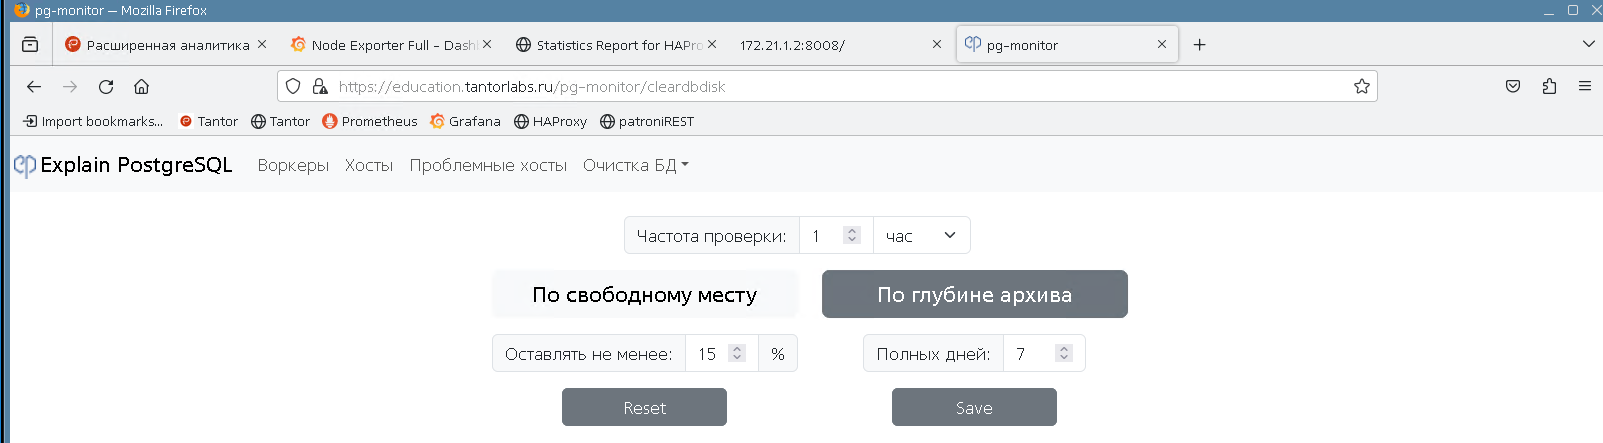Viewport: 1603px width, 443px height.
Task: Bookmark this page with star icon
Action: [x=1361, y=87]
